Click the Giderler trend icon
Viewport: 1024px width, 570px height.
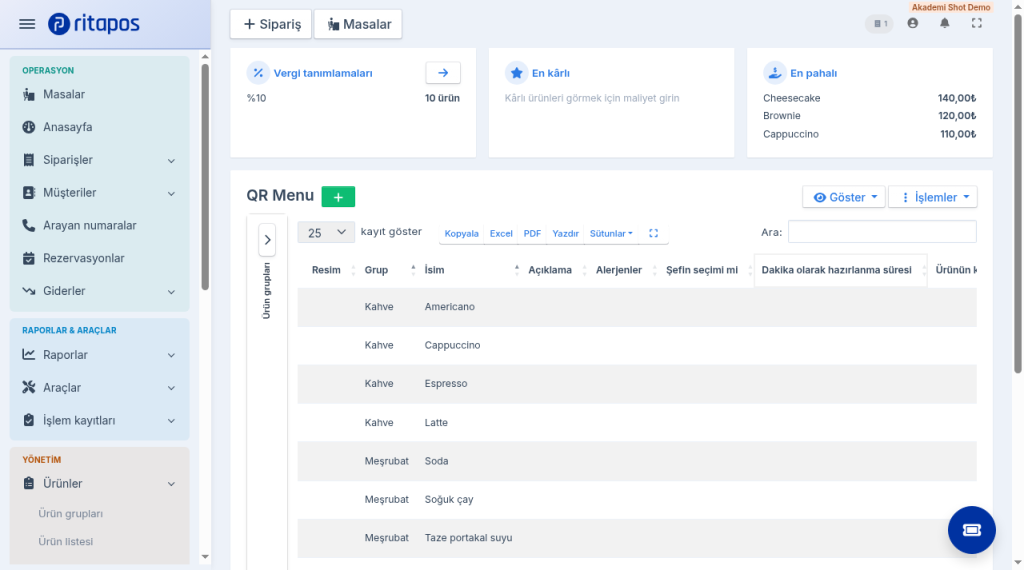pyautogui.click(x=29, y=291)
